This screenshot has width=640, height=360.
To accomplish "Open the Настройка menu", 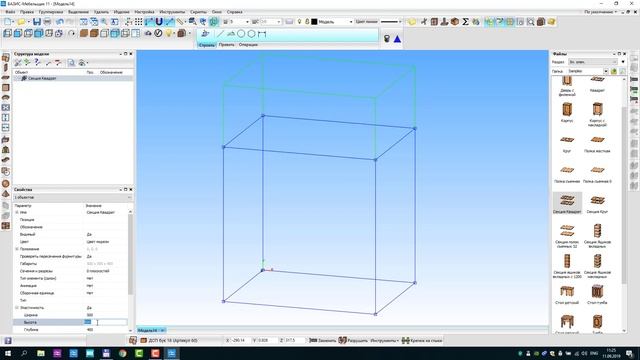I will pos(144,12).
